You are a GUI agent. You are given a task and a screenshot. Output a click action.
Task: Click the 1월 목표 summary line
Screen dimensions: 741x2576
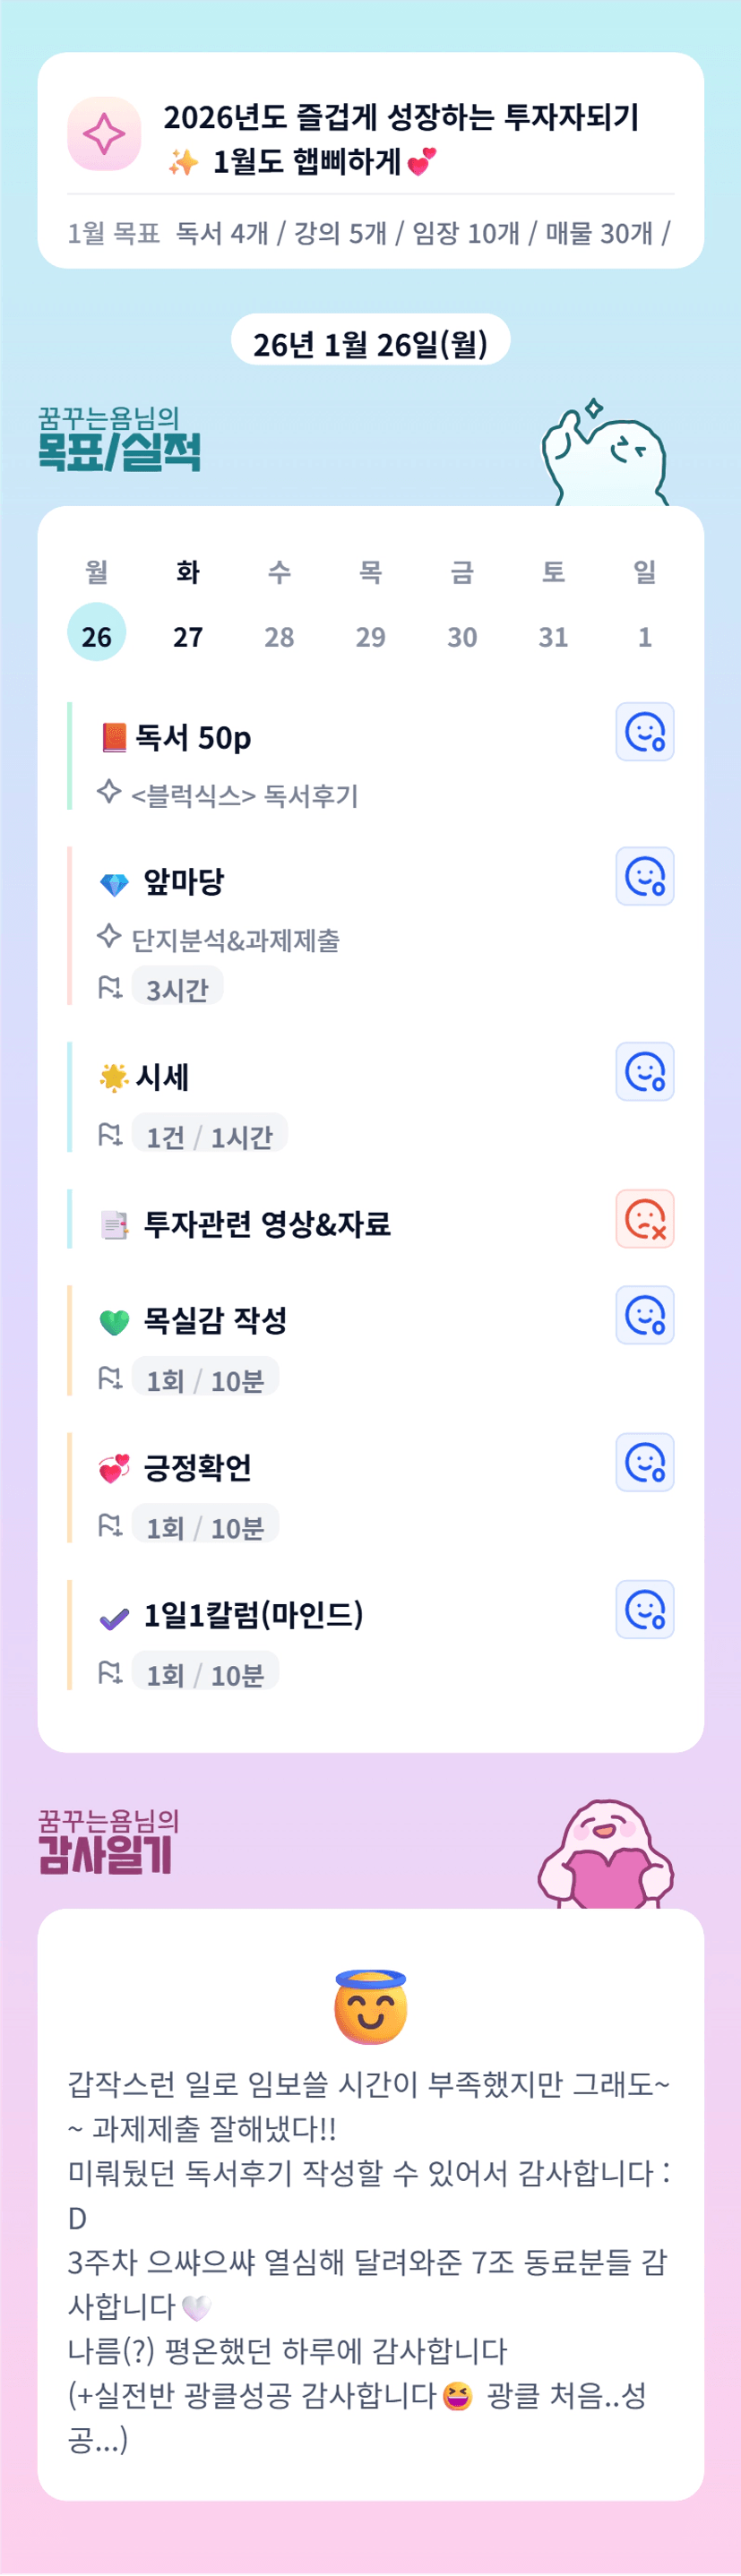coord(368,233)
